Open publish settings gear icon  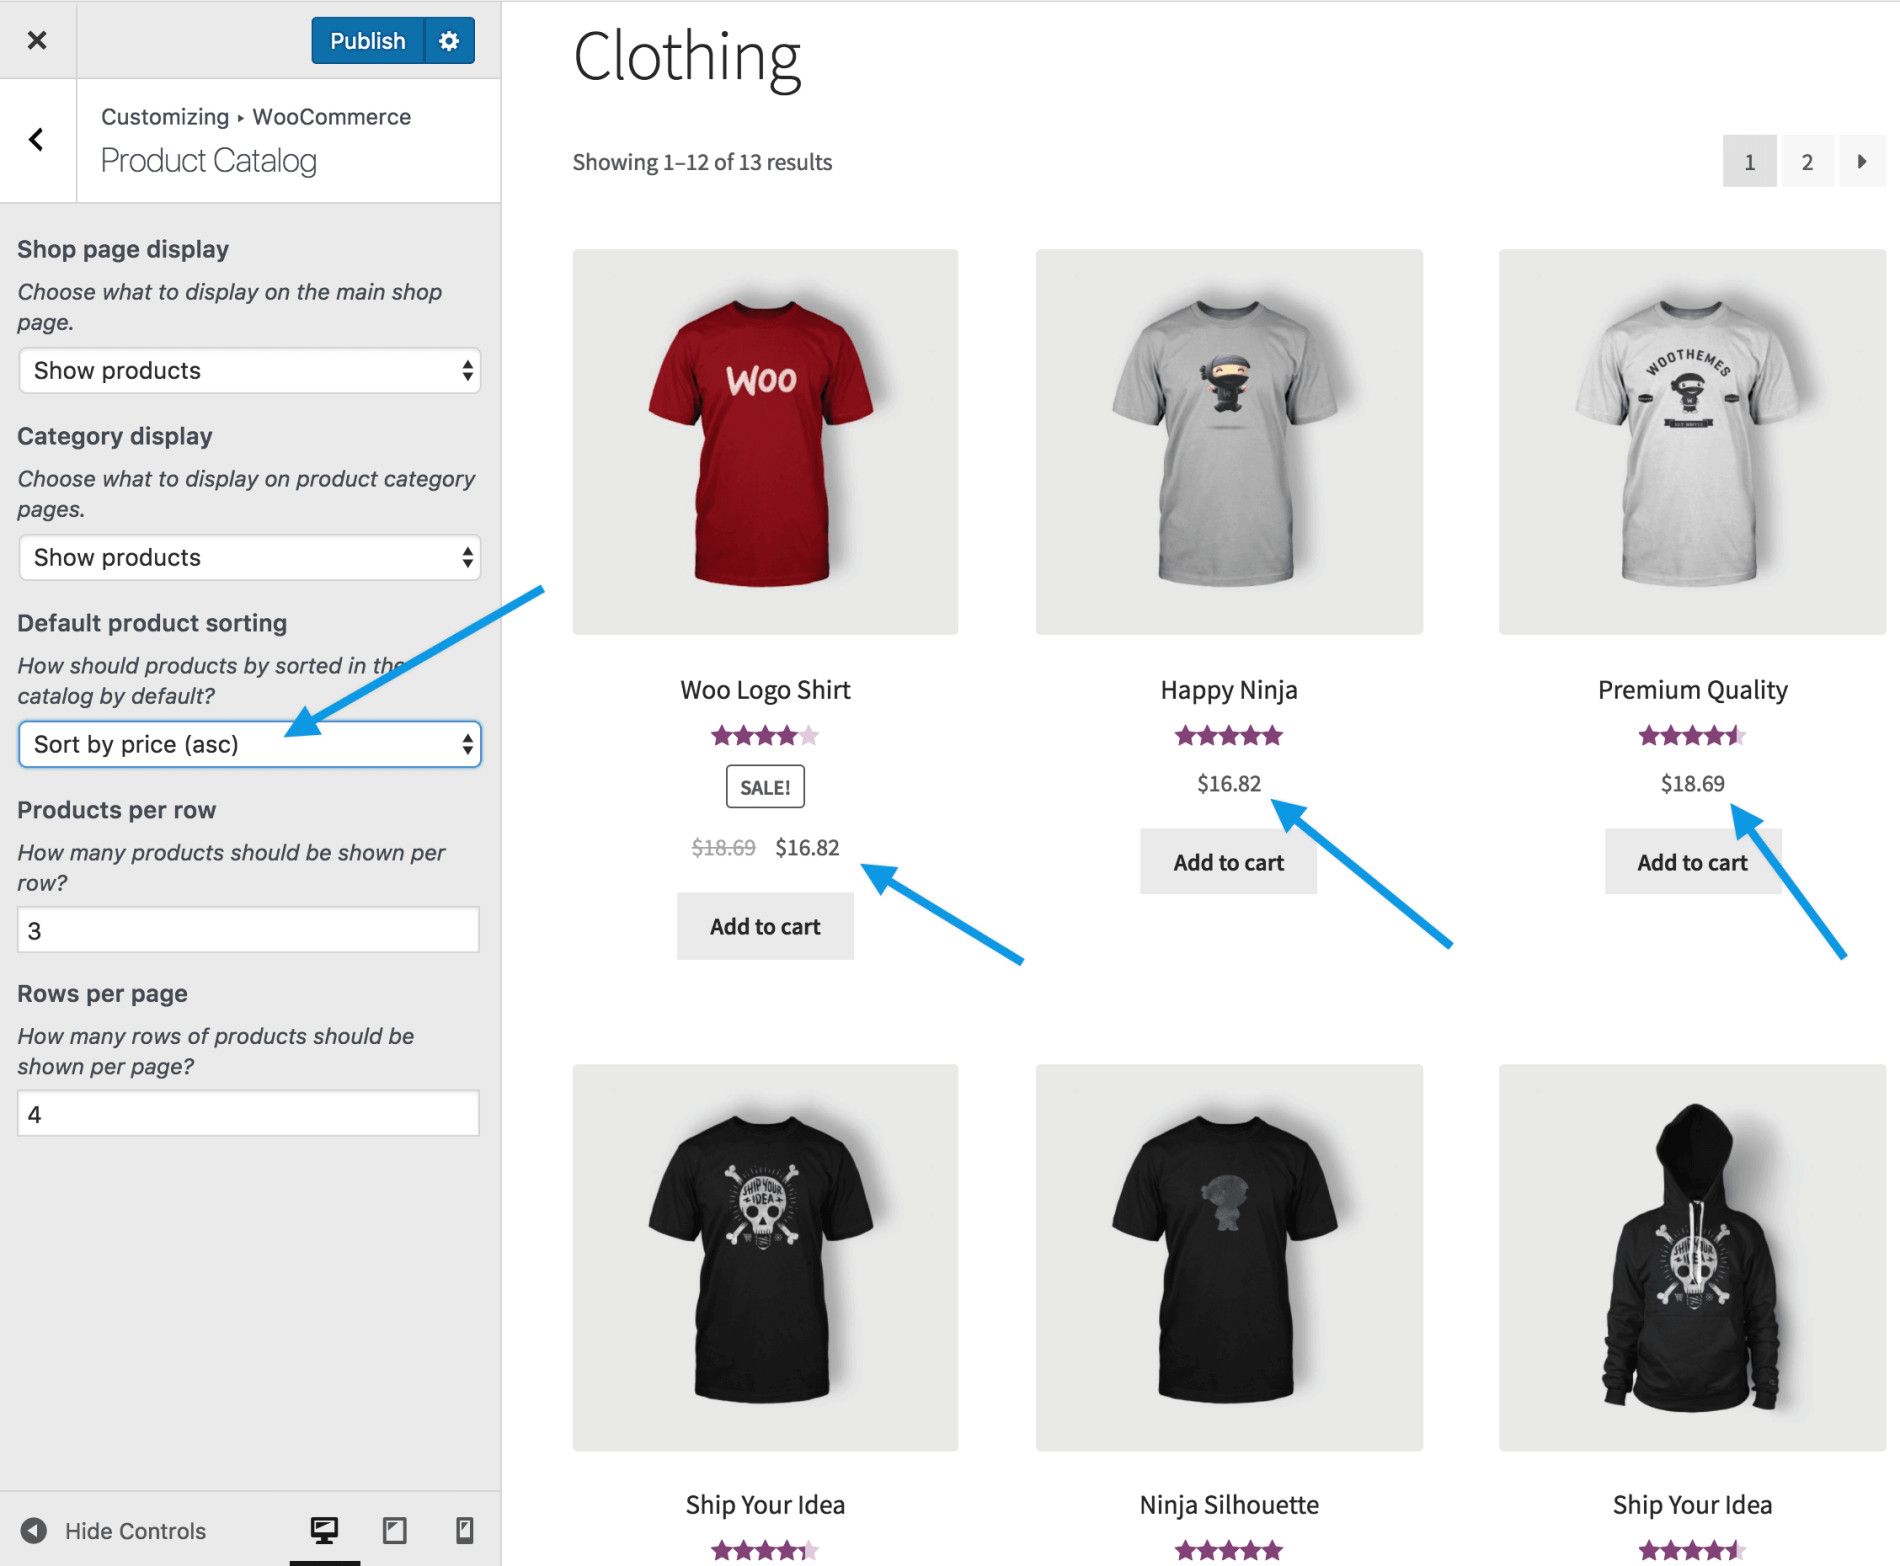449,41
